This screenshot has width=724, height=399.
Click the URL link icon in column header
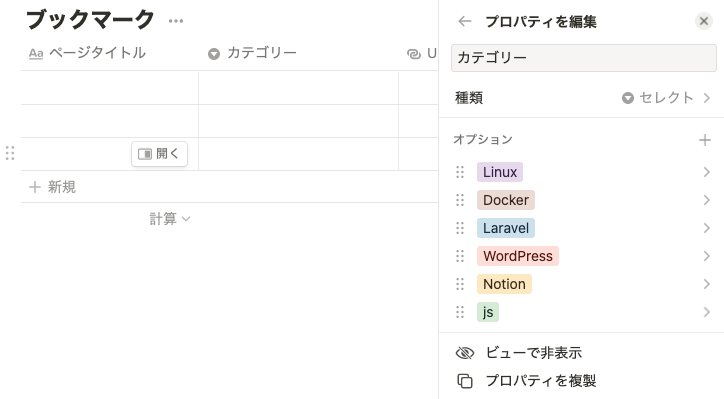point(414,54)
